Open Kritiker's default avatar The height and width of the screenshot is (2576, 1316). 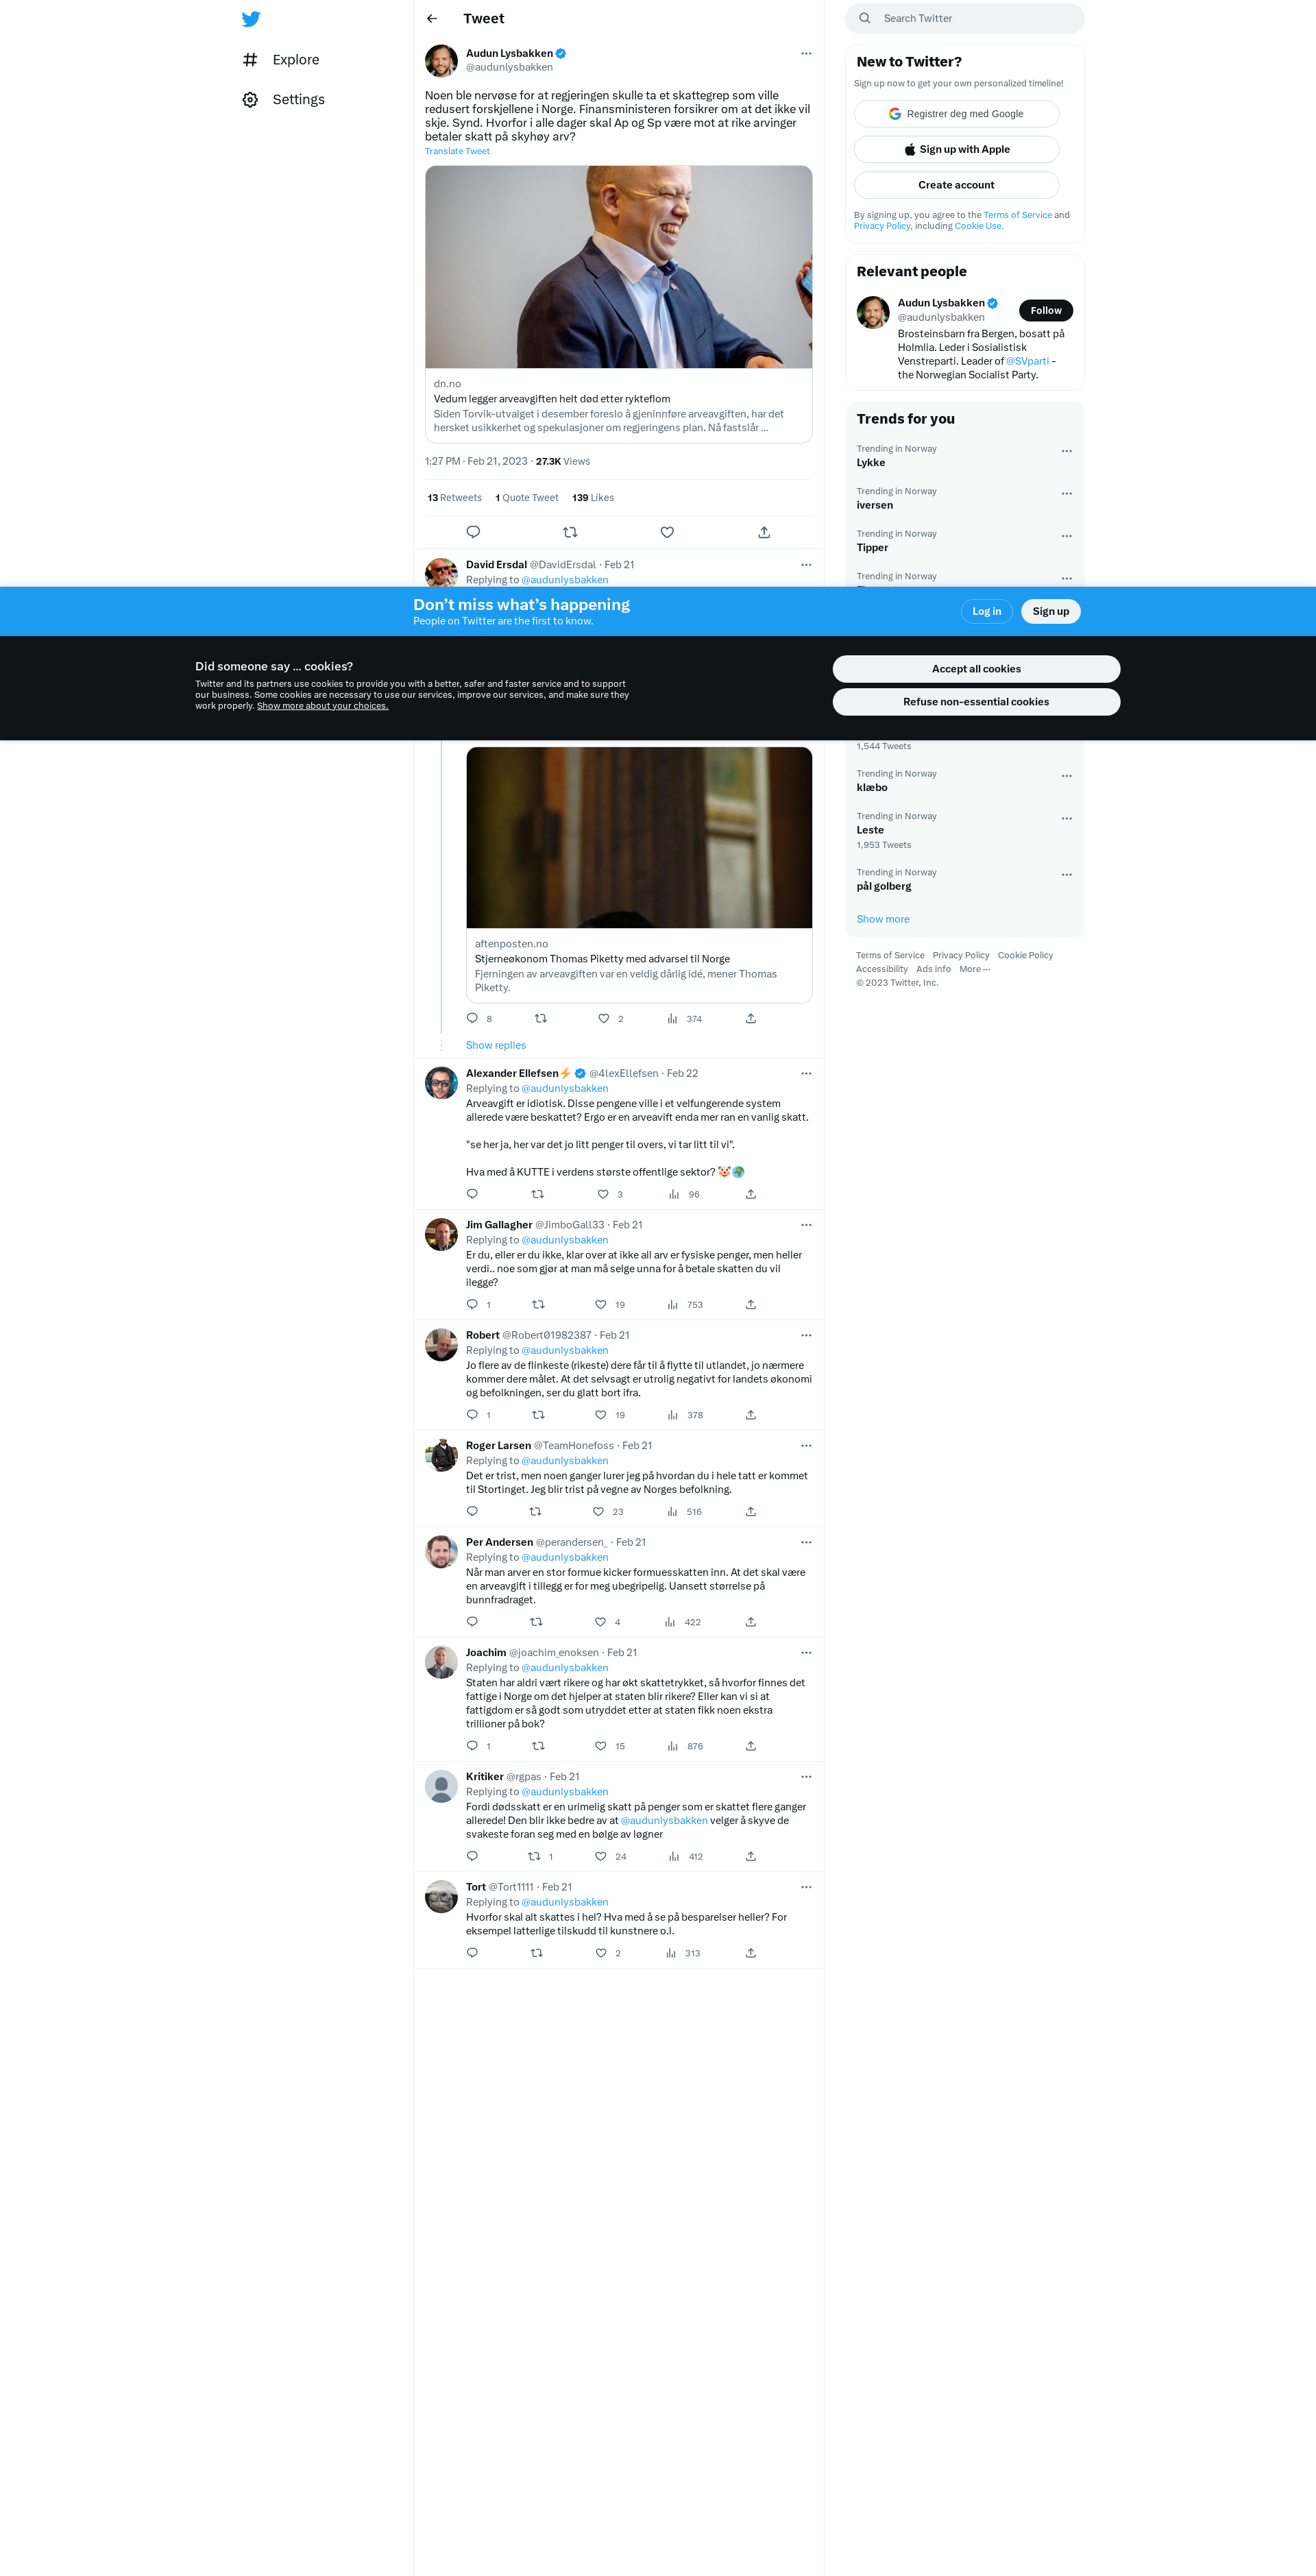pyautogui.click(x=441, y=1787)
